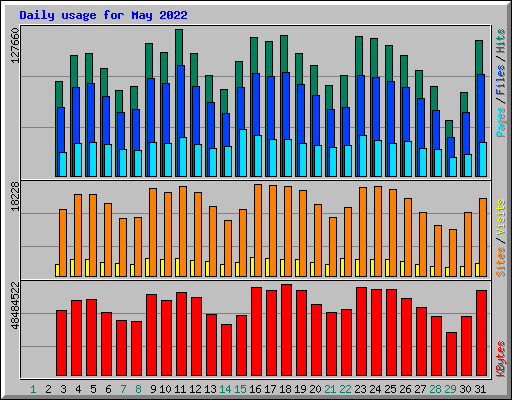The height and width of the screenshot is (400, 512).
Task: Click day label "26" on the x-axis
Action: tap(405, 389)
